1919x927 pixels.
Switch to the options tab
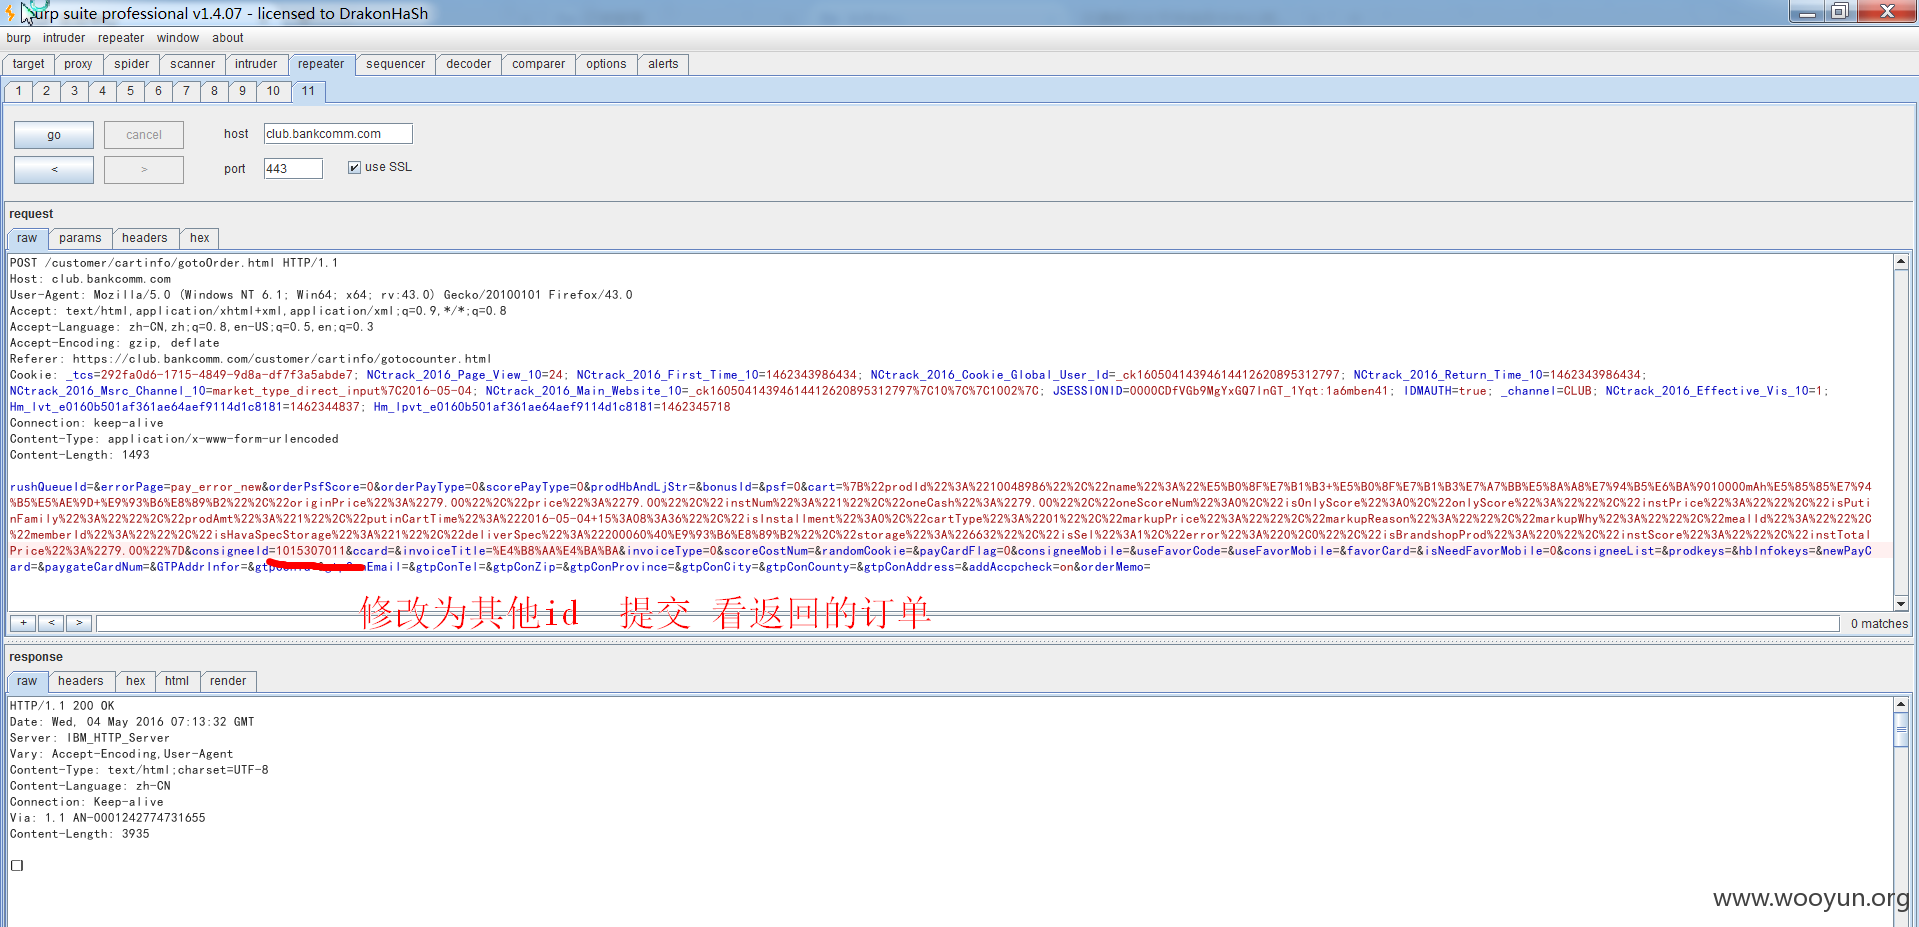606,64
